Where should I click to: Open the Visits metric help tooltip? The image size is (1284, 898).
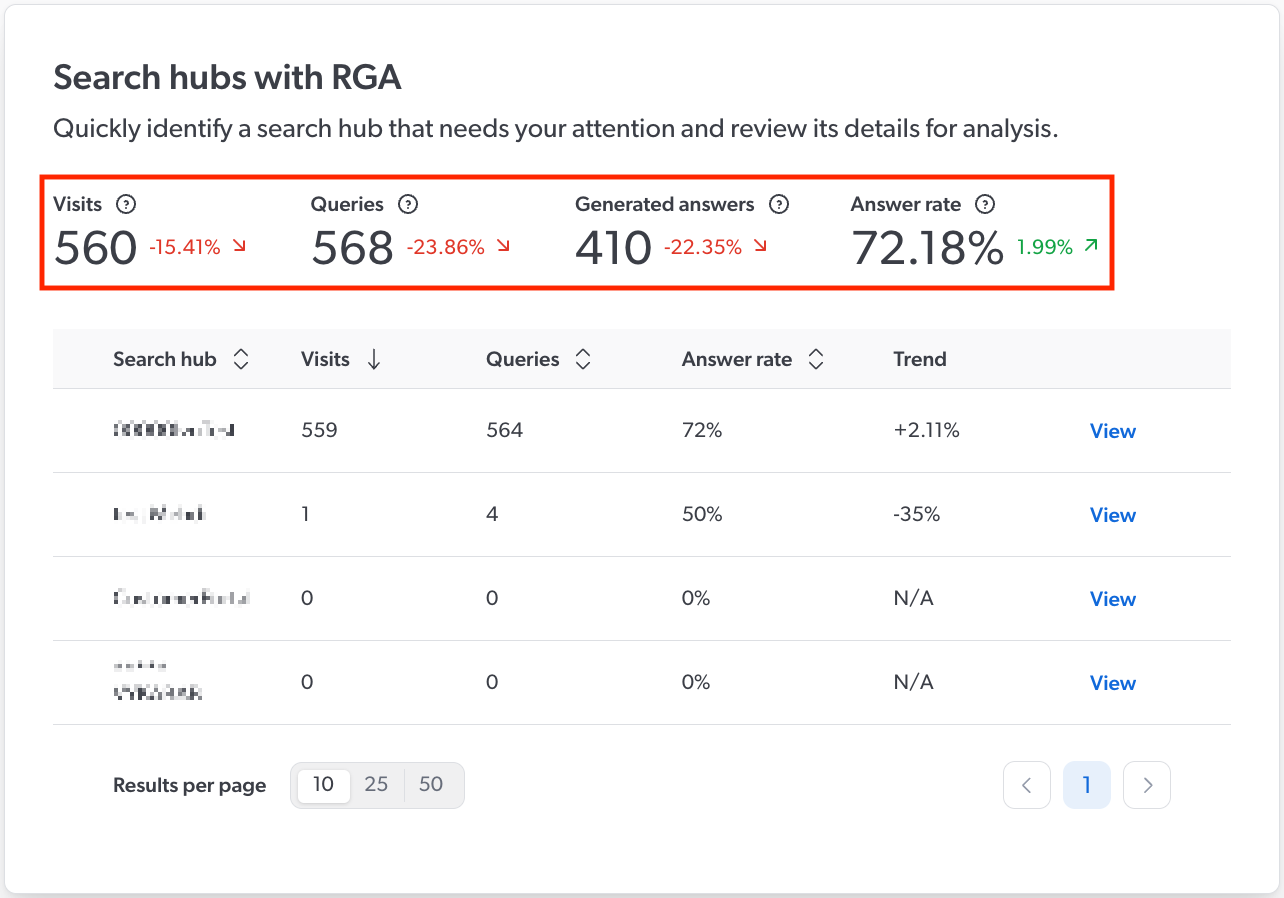click(126, 204)
